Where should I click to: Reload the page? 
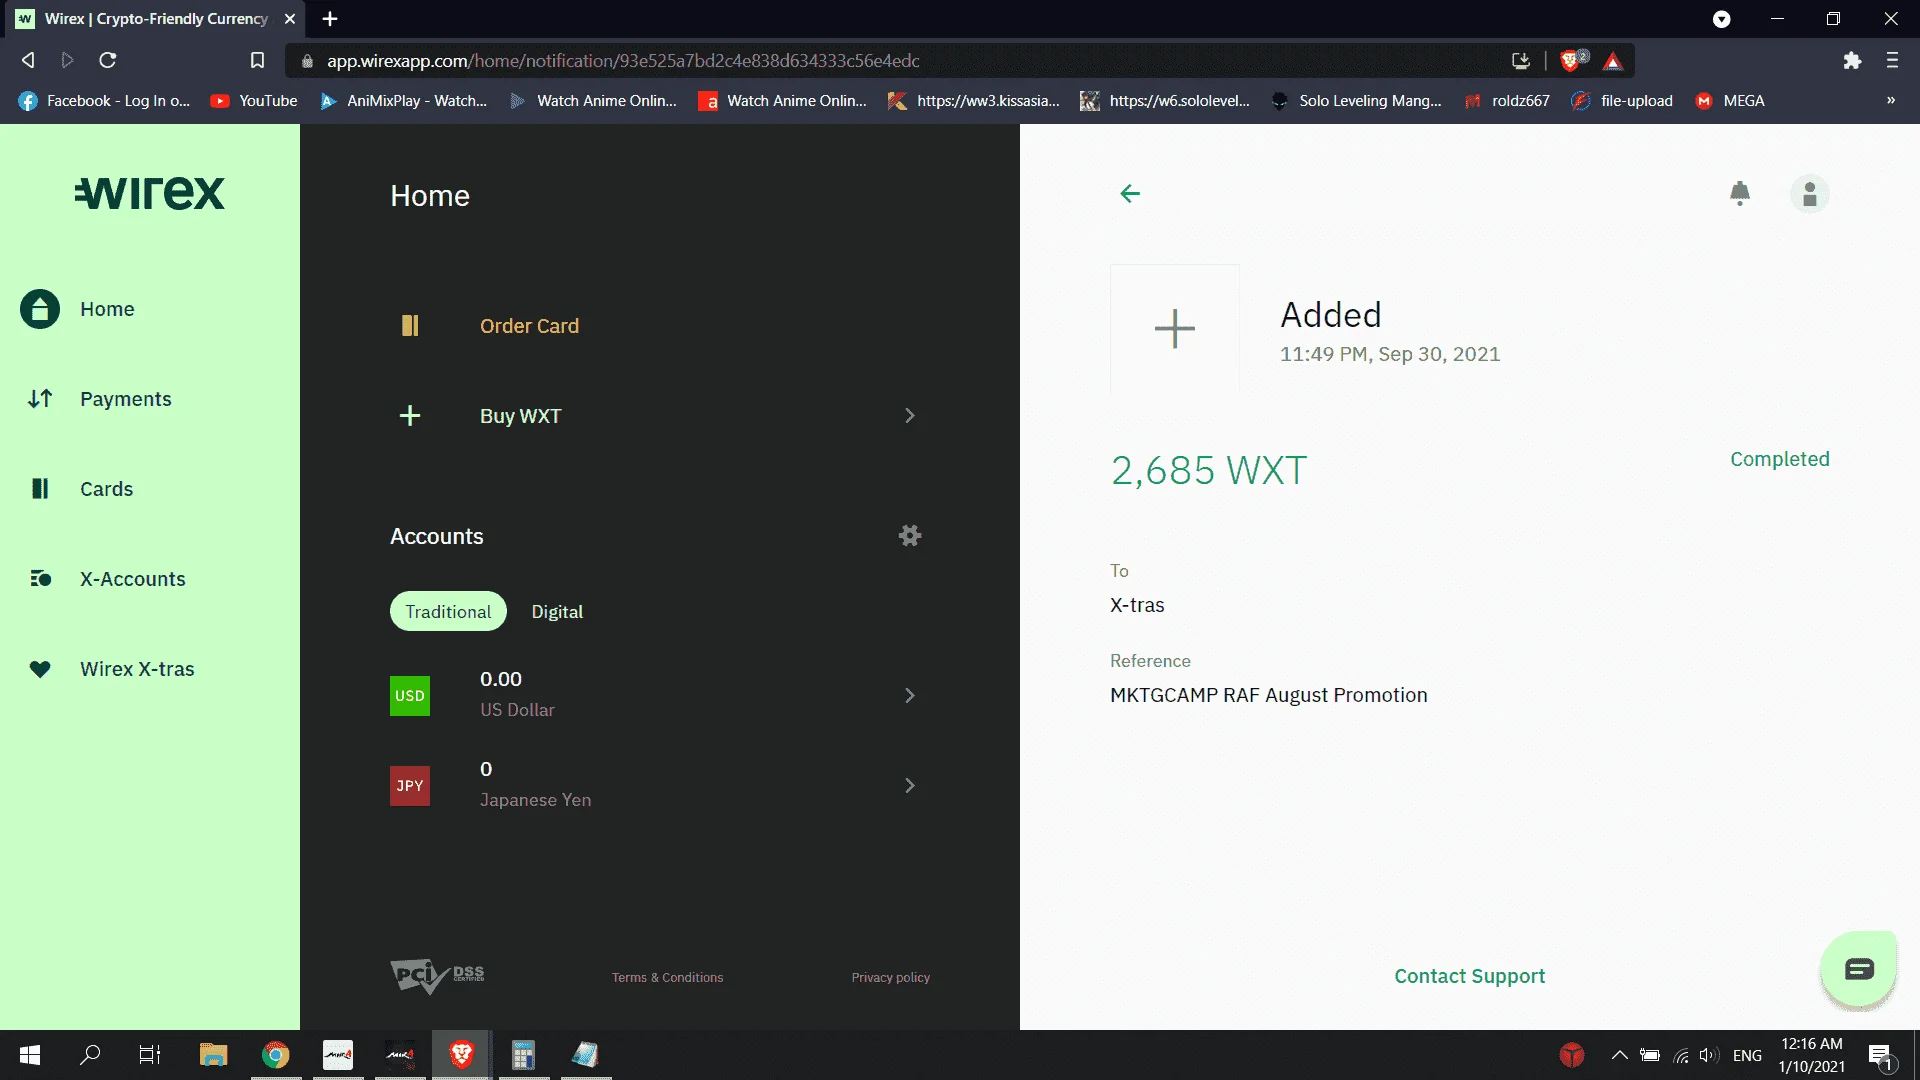pyautogui.click(x=108, y=60)
